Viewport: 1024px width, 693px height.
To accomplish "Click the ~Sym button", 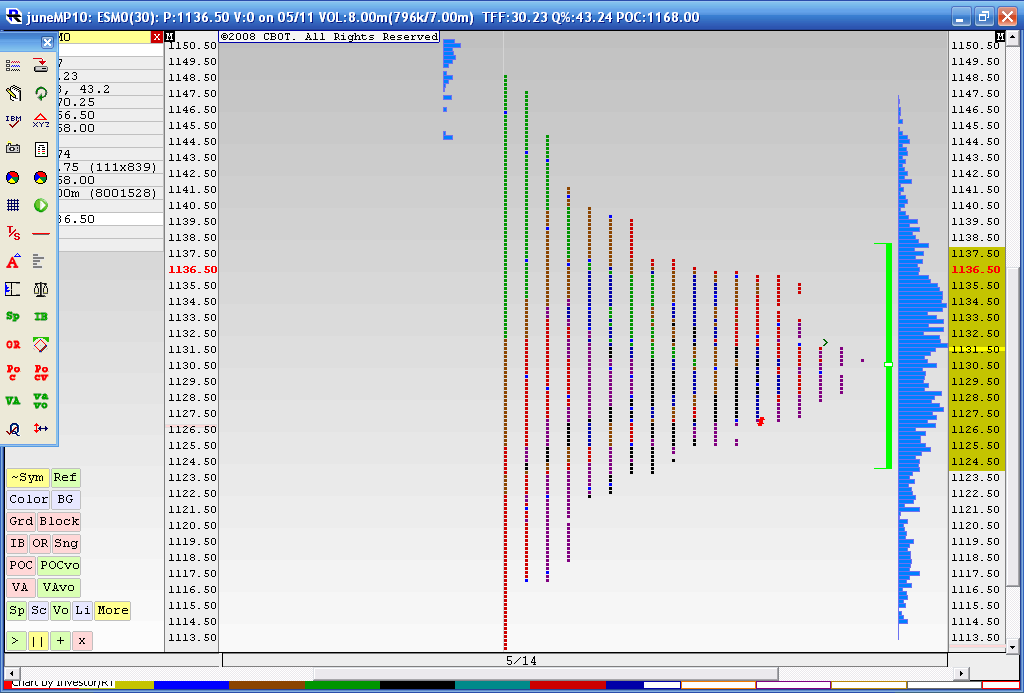I will tap(28, 477).
